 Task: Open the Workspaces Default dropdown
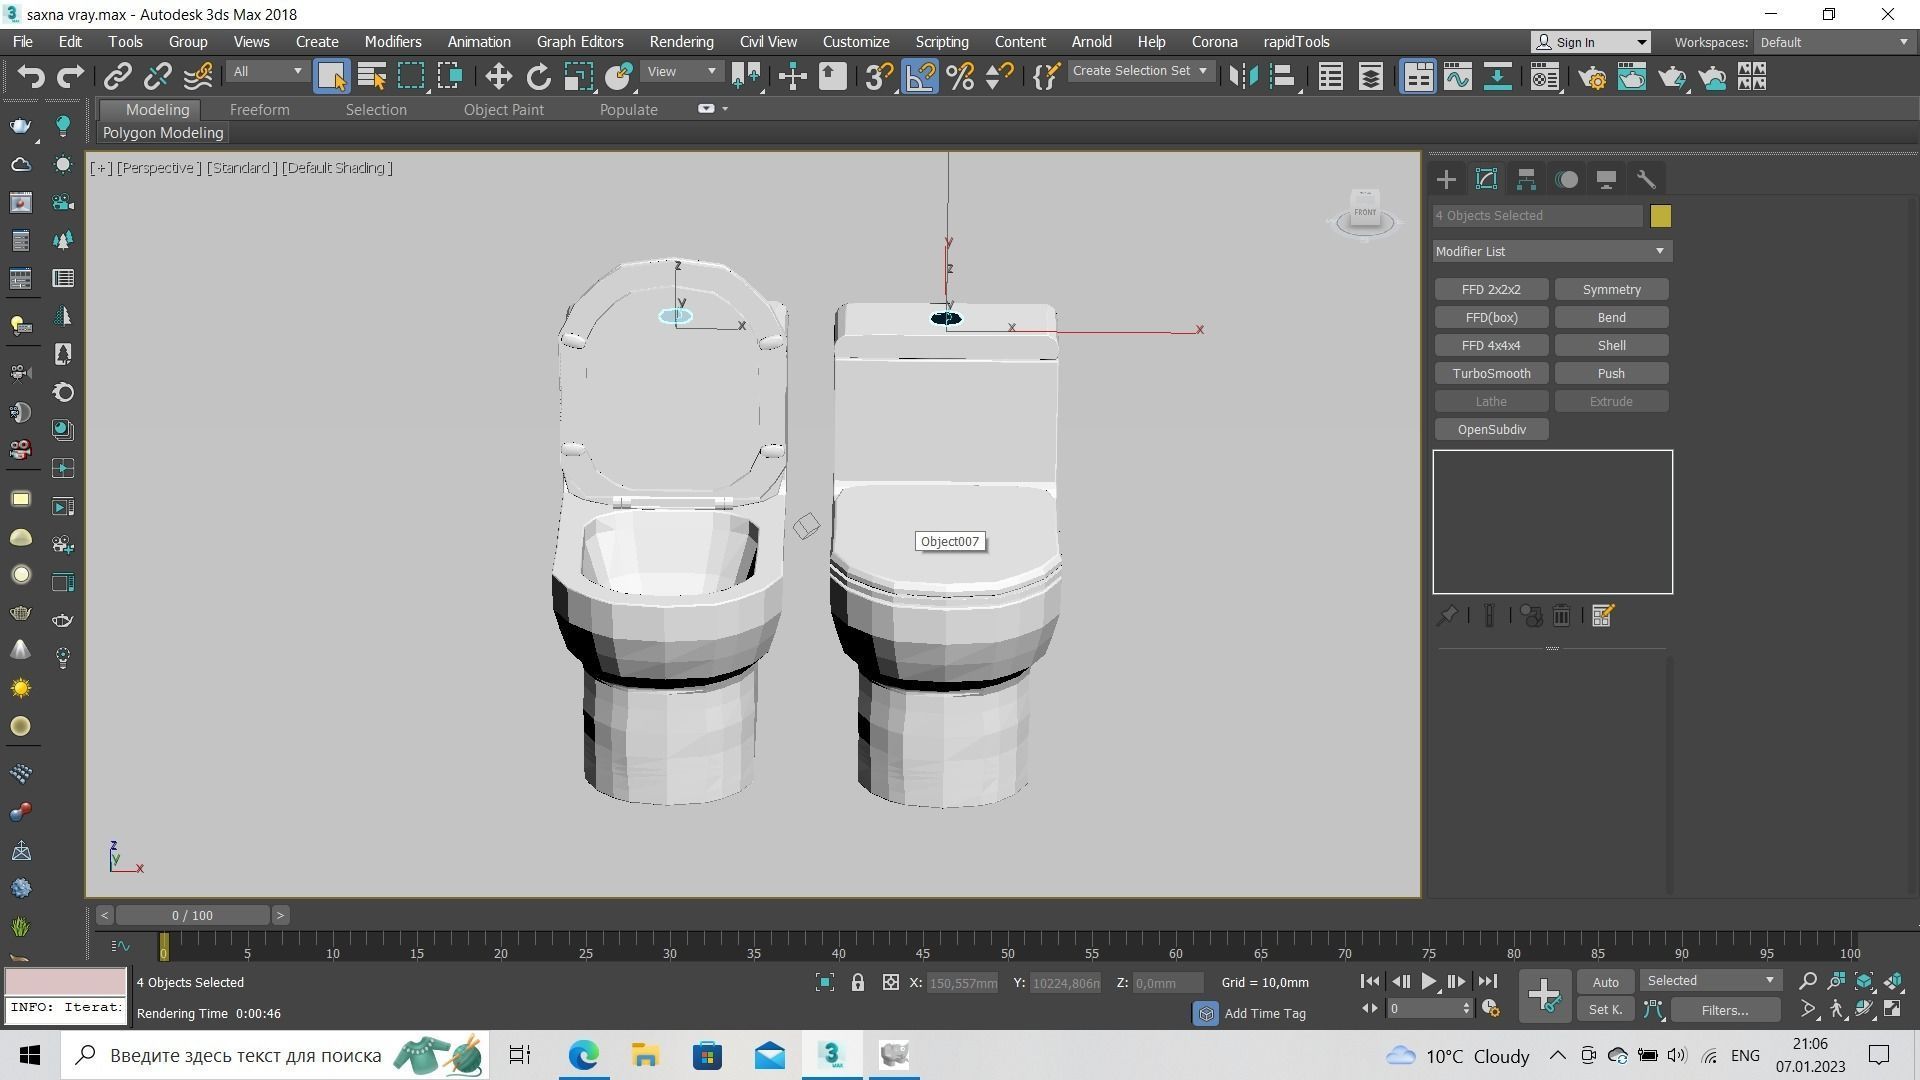[x=1834, y=42]
